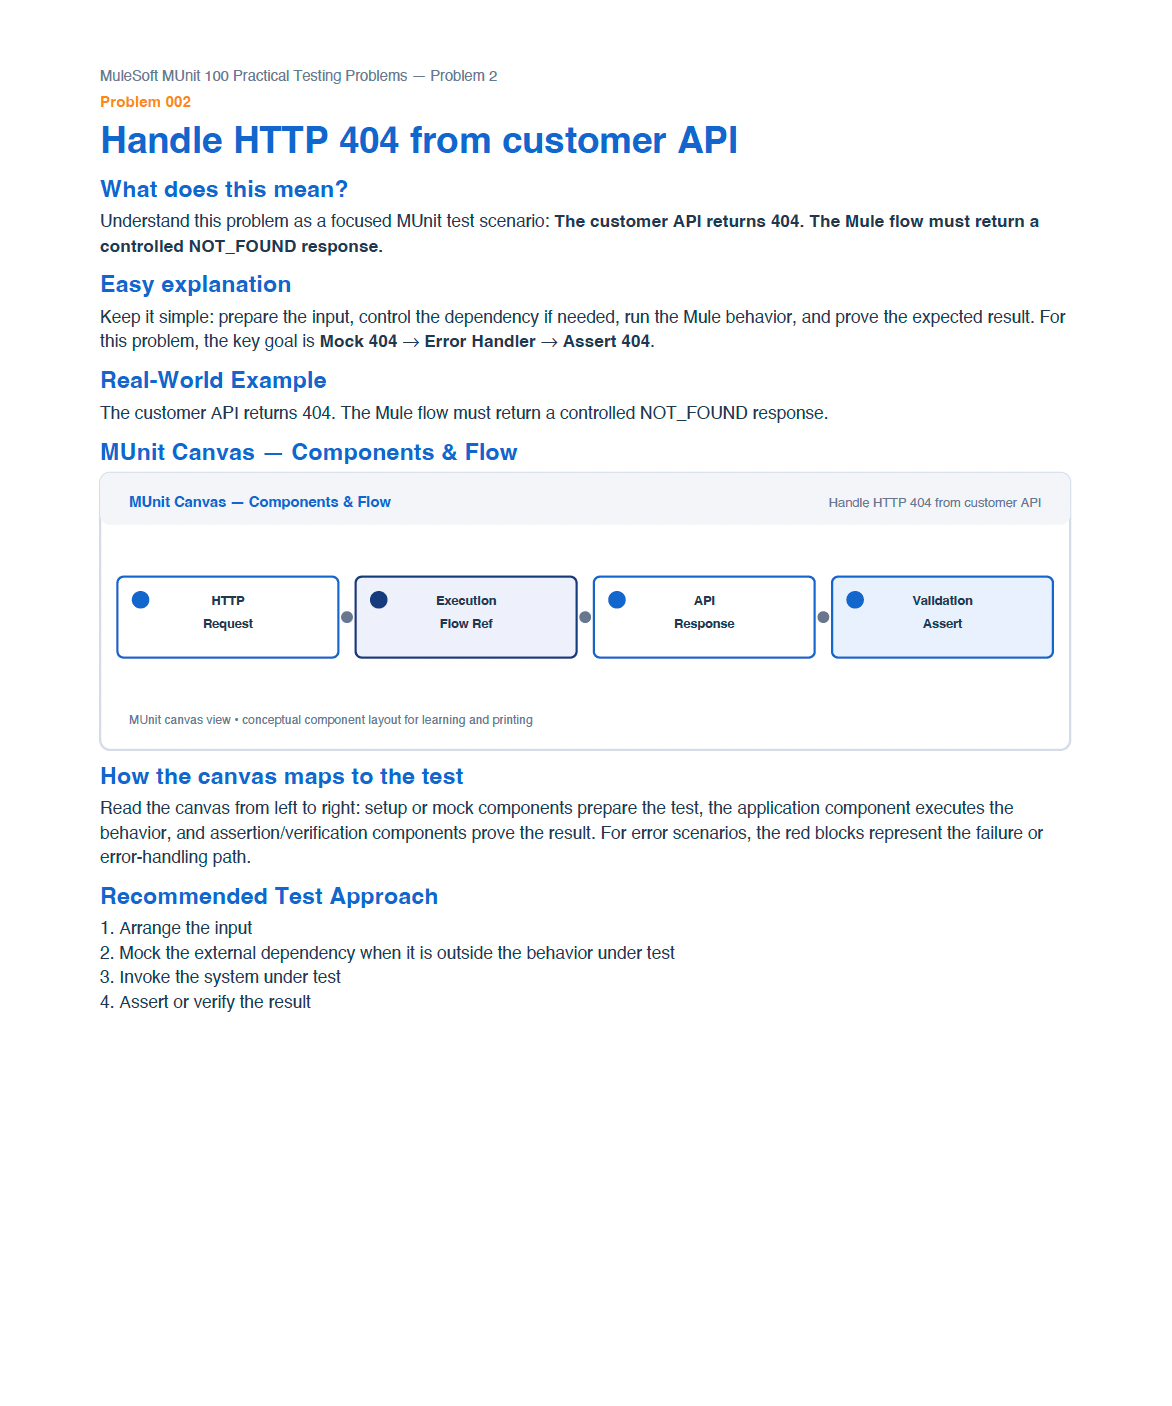This screenshot has height=1406, width=1172.
Task: Click the HTTP Request canvas block
Action: coord(228,617)
